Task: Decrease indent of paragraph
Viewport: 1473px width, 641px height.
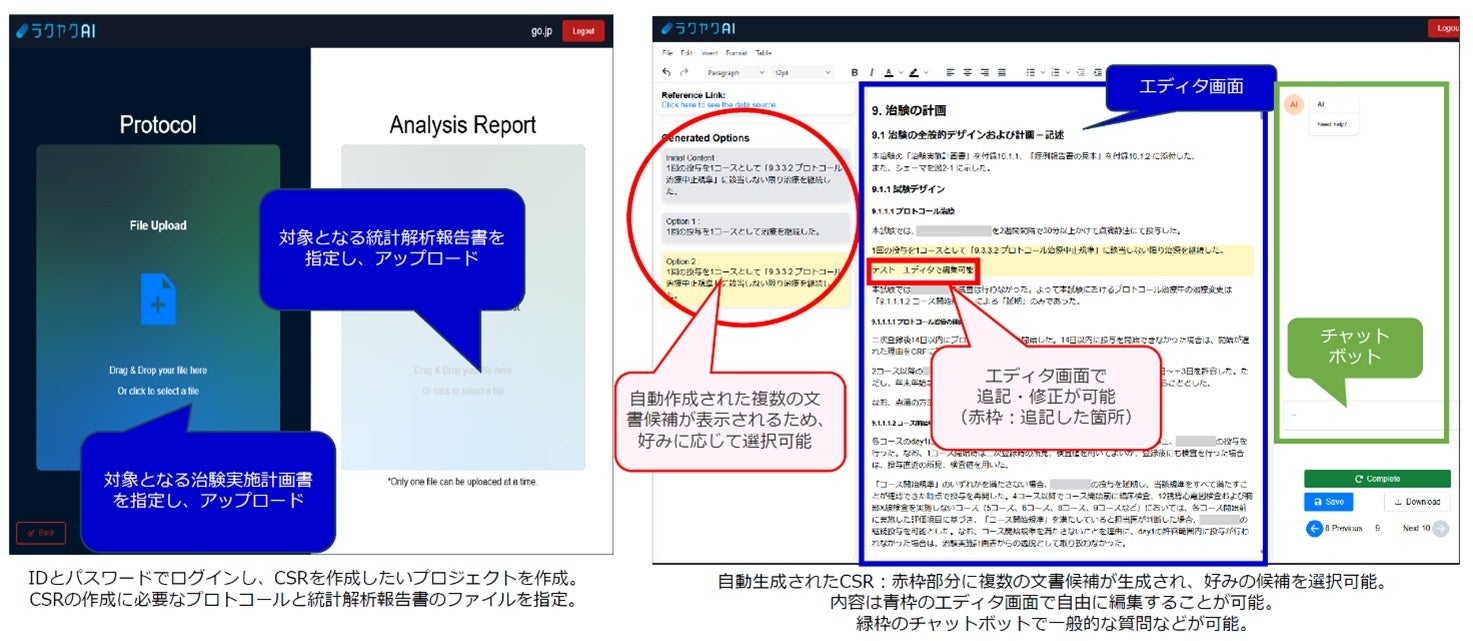Action: click(1083, 72)
